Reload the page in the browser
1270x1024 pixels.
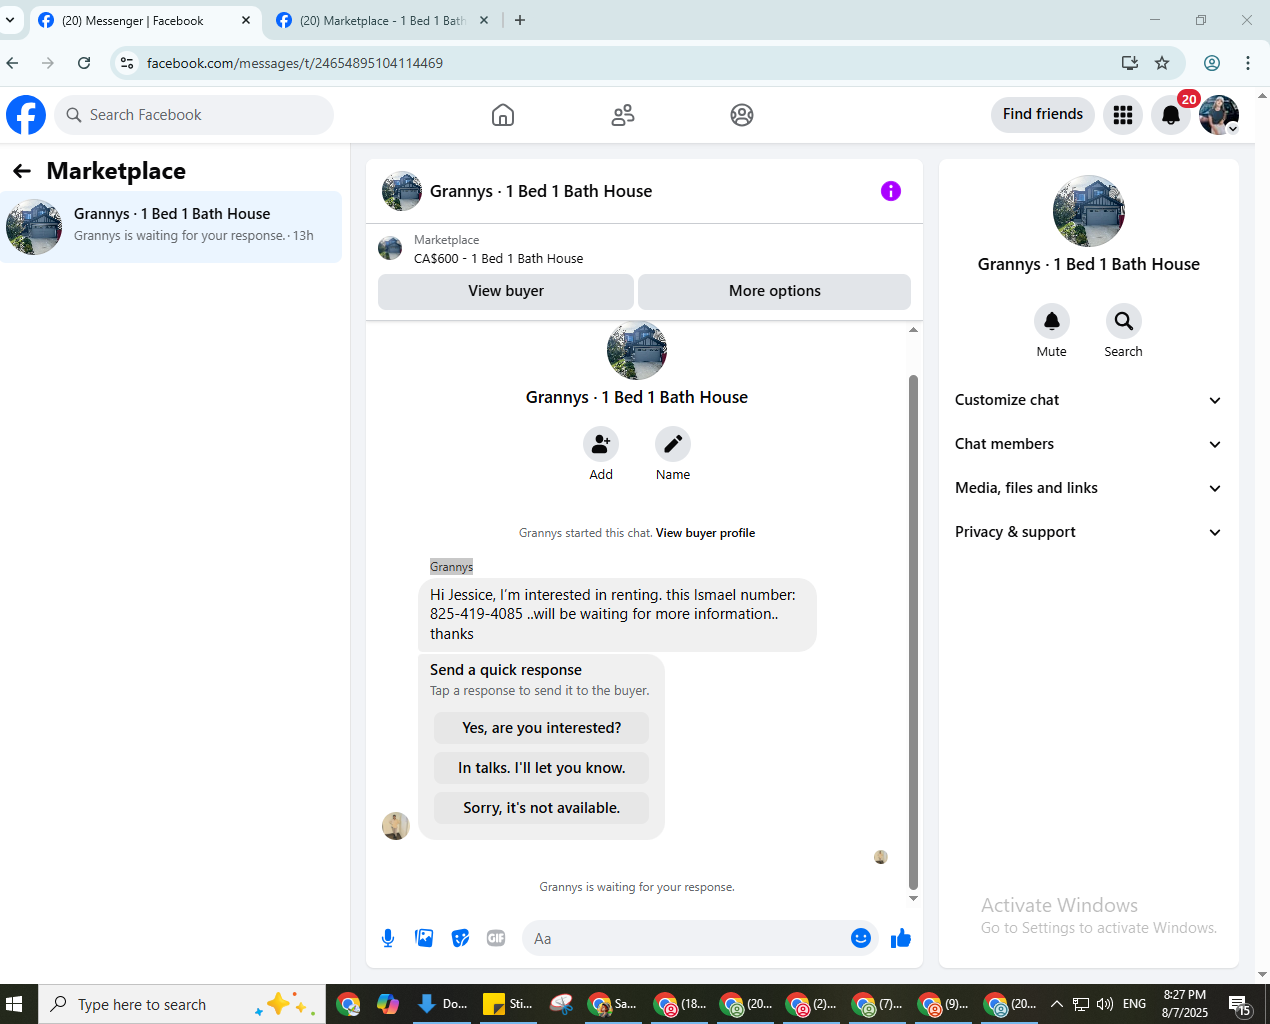(x=84, y=63)
